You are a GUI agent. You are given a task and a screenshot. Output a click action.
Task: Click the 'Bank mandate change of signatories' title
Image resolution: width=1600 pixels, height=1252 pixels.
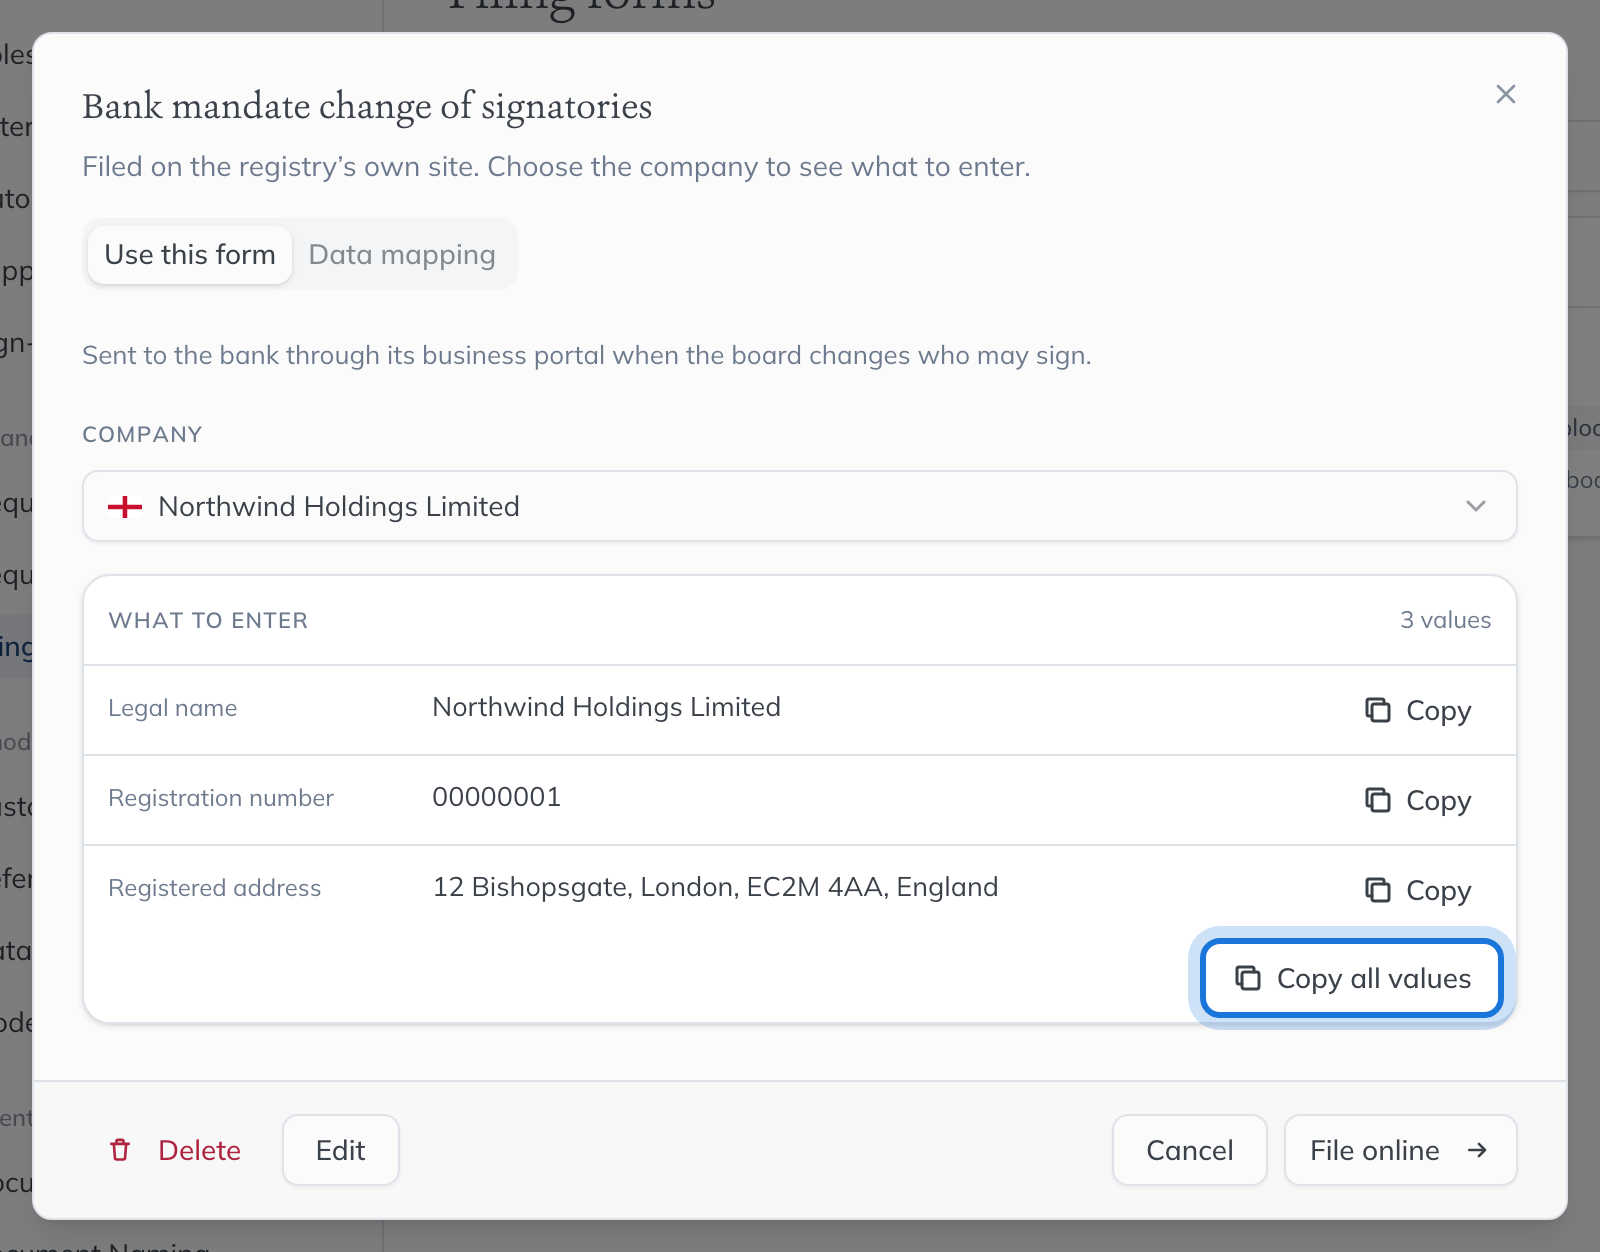pyautogui.click(x=367, y=106)
